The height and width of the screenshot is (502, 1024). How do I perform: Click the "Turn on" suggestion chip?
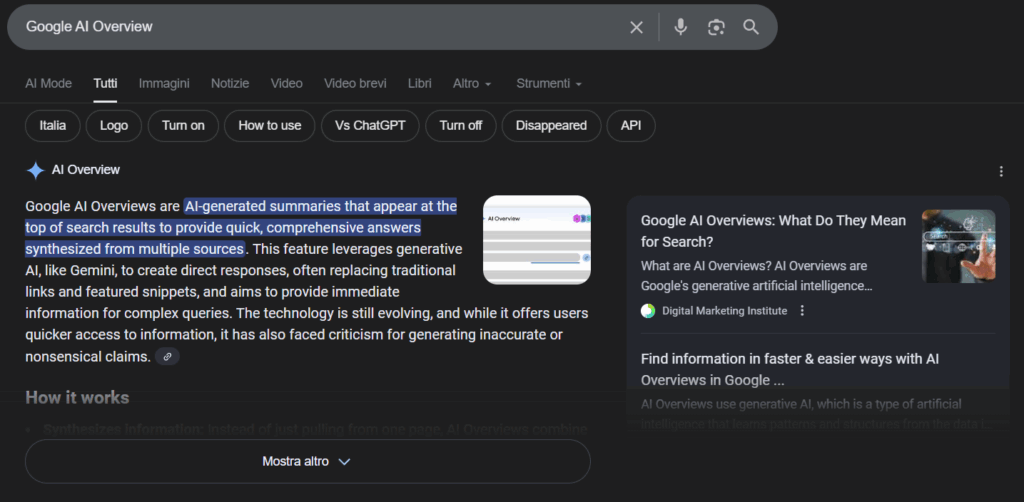[184, 126]
